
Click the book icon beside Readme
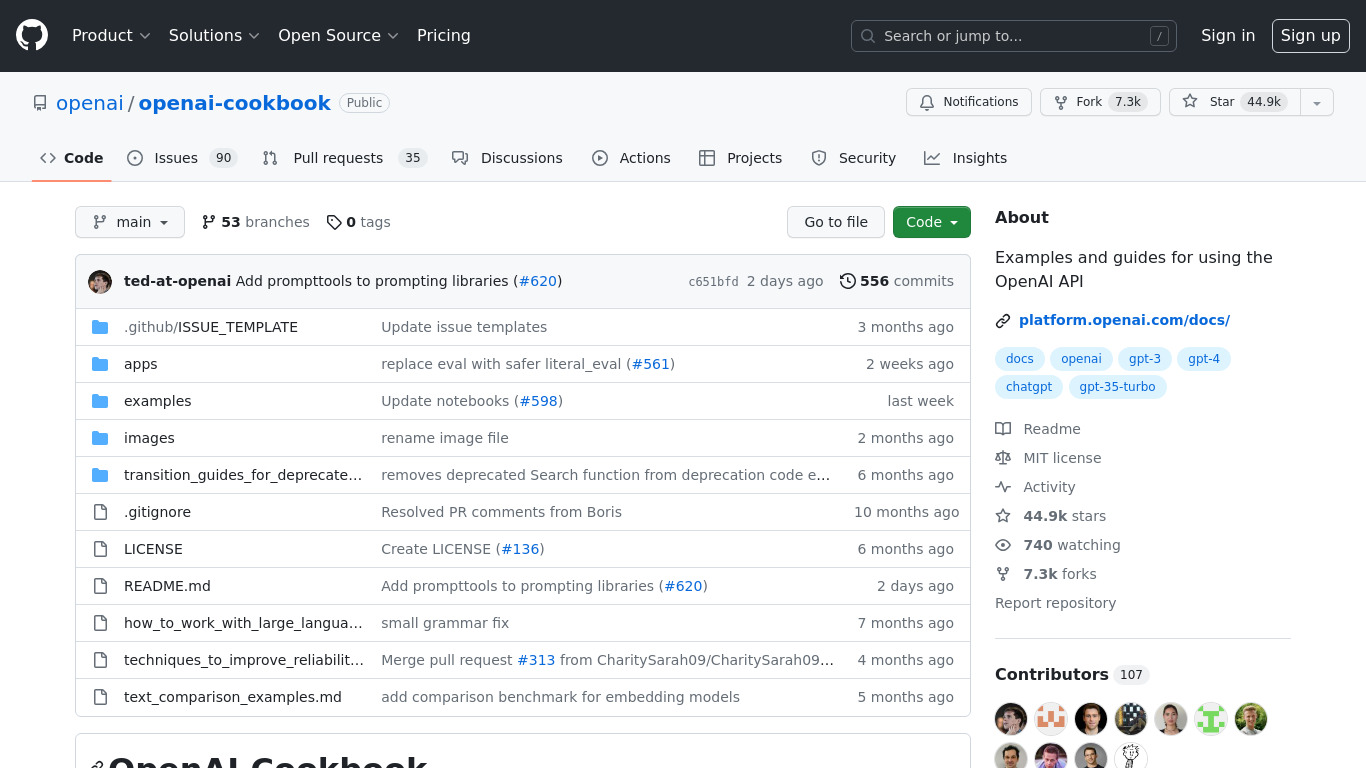(1003, 429)
